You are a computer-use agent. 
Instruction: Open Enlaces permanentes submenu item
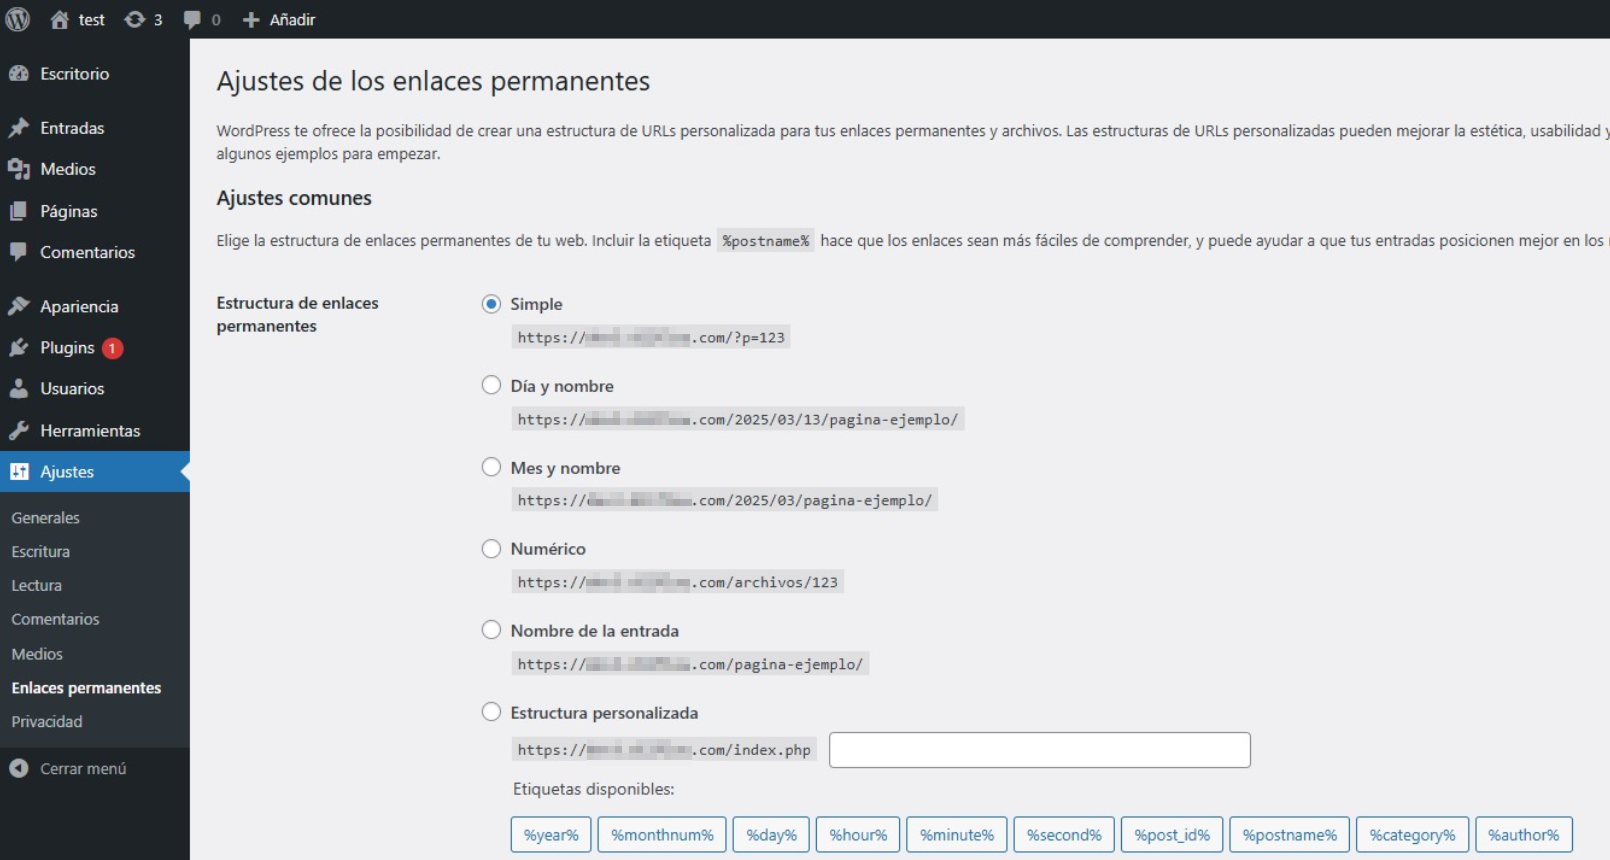(86, 687)
